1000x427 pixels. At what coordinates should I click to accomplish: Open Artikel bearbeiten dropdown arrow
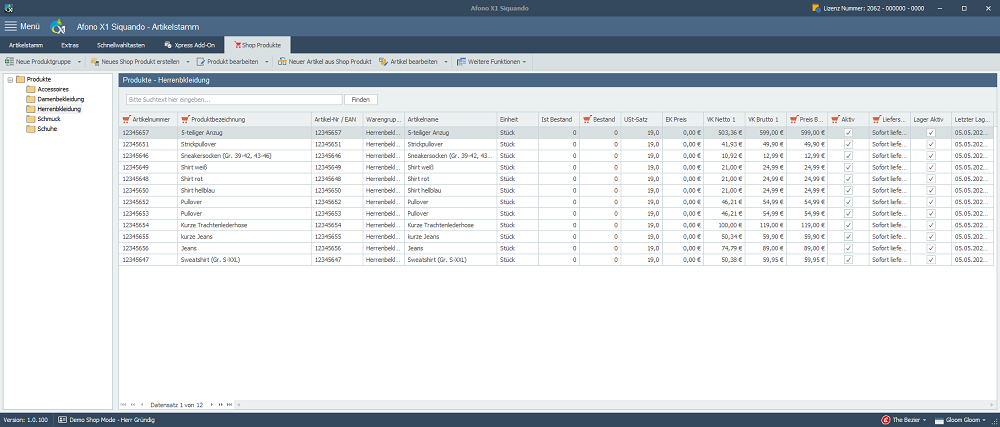pyautogui.click(x=446, y=62)
